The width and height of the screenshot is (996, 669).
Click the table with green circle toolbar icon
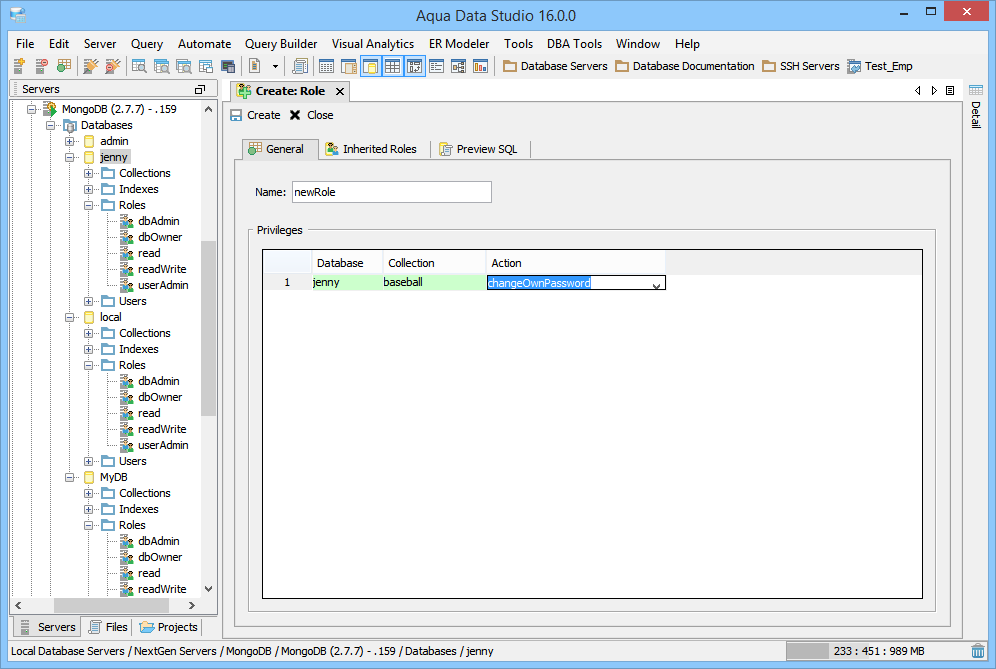(x=64, y=65)
